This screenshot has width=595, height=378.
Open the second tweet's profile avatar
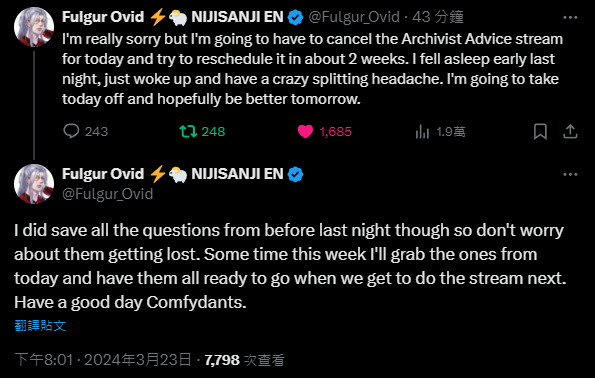(x=34, y=184)
